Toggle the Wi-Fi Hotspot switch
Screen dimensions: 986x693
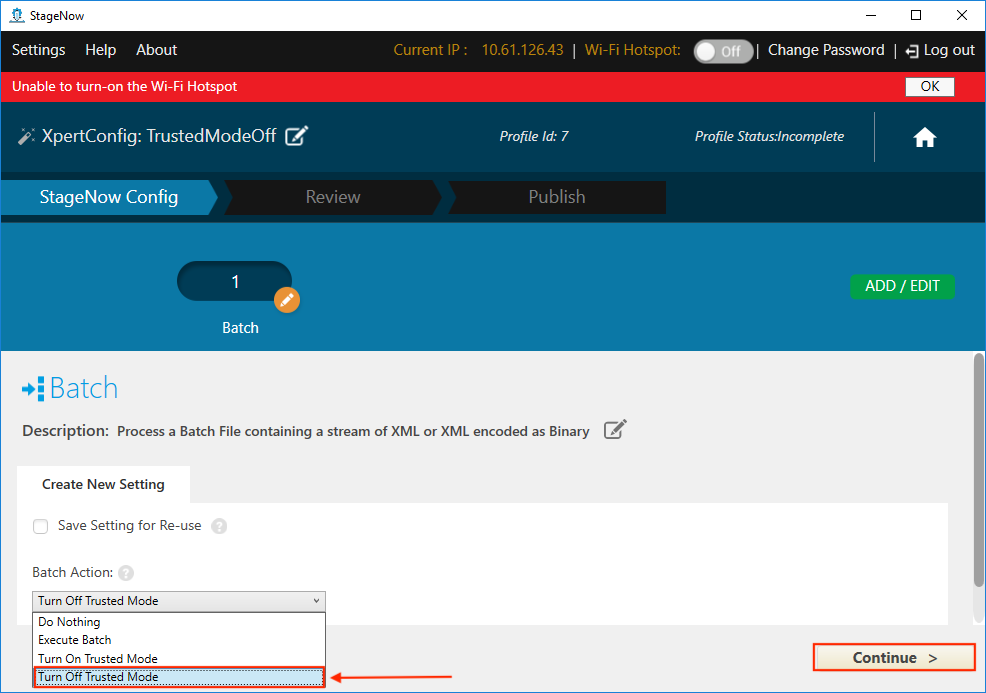723,51
